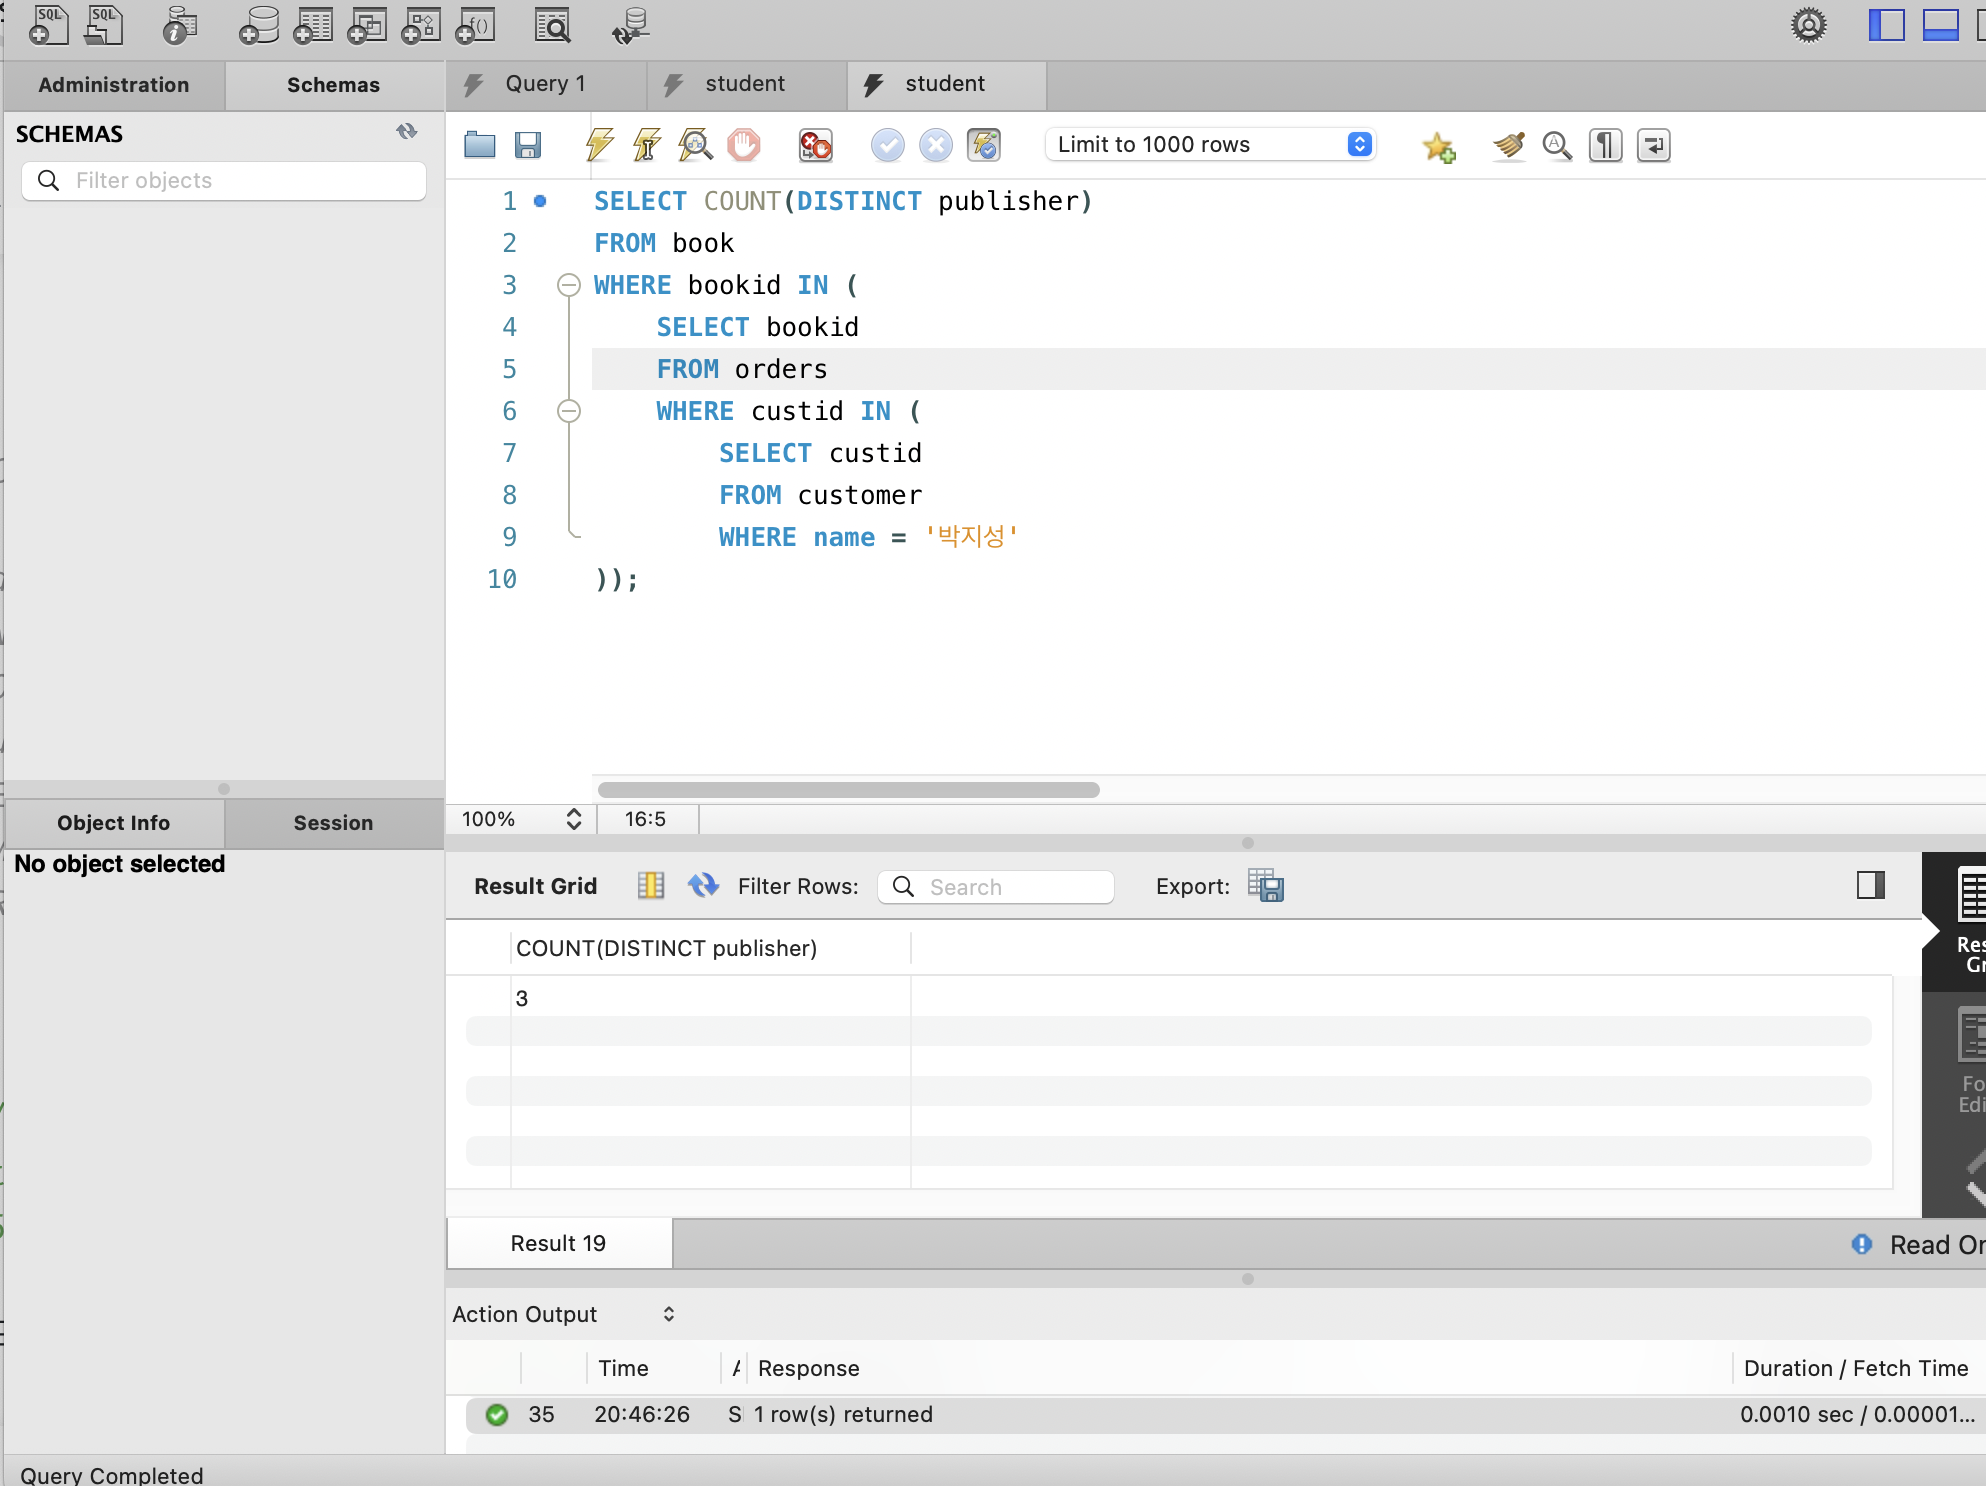Export recordset to external file icon
This screenshot has width=1986, height=1486.
pyautogui.click(x=1265, y=886)
